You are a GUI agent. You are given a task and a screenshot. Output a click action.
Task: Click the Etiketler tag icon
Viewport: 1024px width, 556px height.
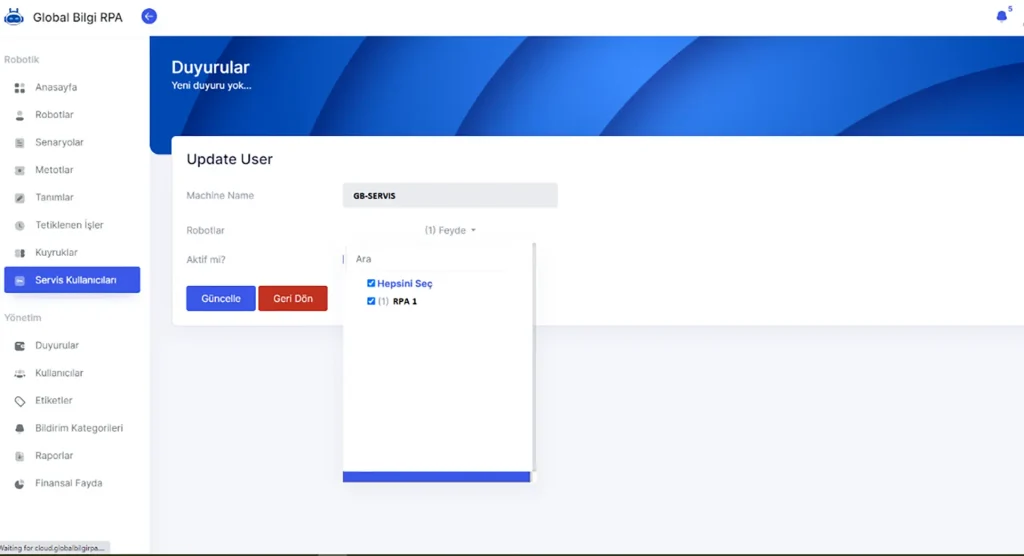click(20, 401)
